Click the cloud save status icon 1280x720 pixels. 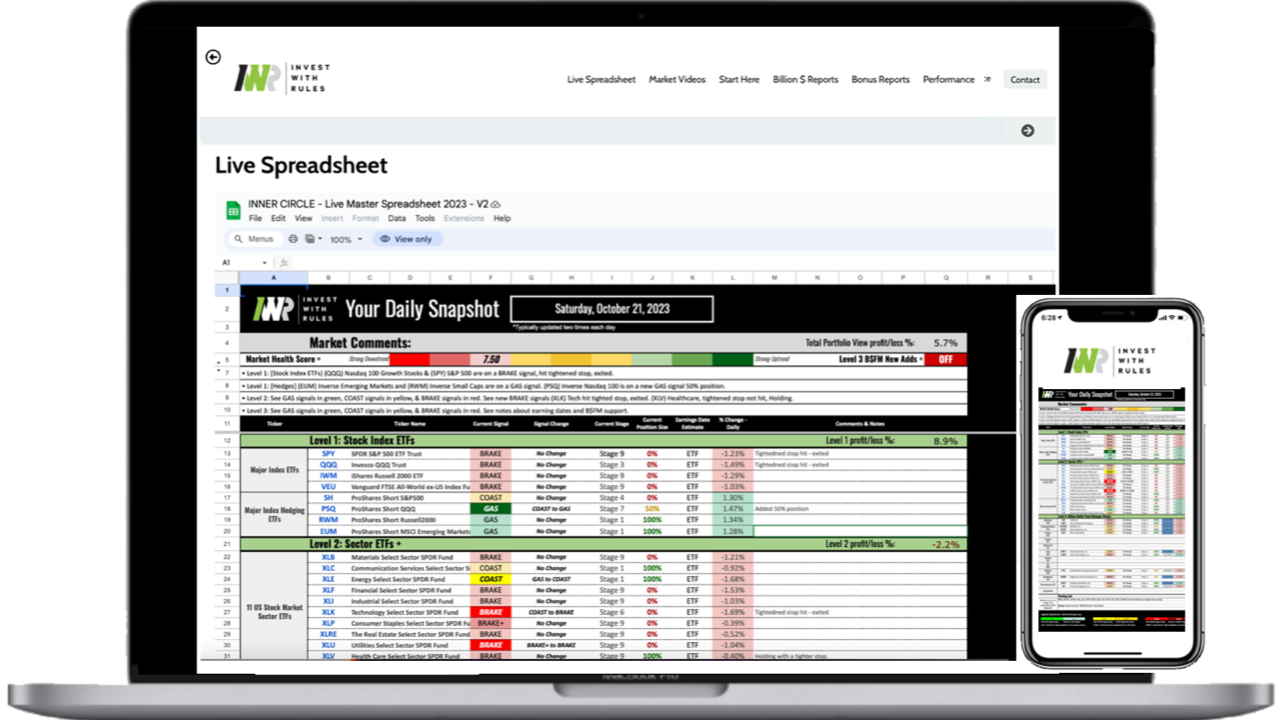(495, 204)
